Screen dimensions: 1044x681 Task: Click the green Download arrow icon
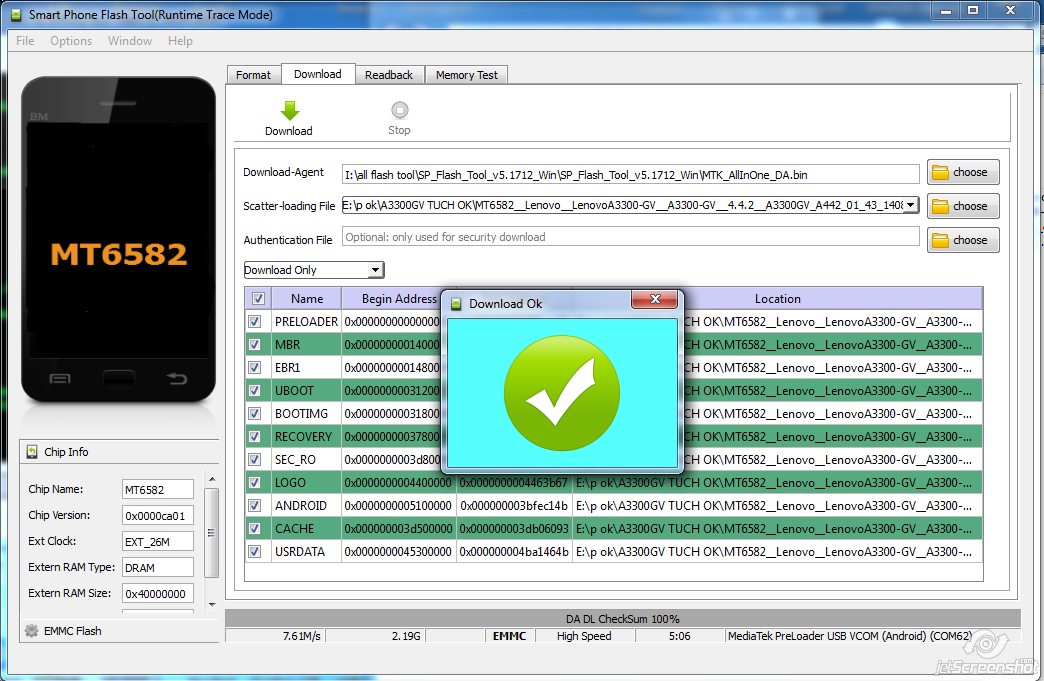[290, 111]
